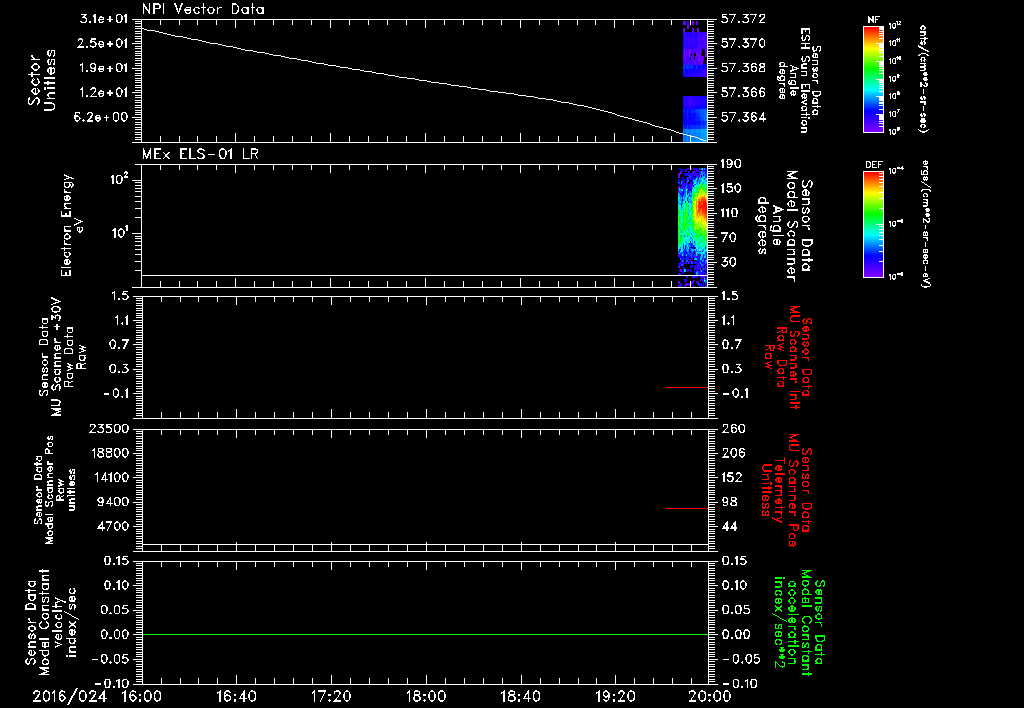Click the '18:40' time tick label
Image resolution: width=1024 pixels, height=708 pixels.
tap(520, 696)
